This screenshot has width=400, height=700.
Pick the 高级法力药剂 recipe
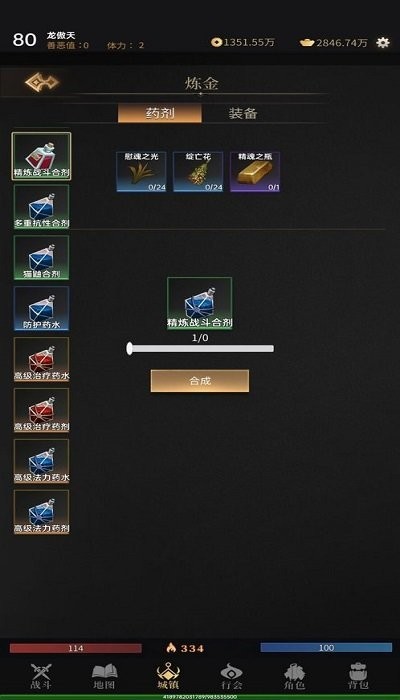click(41, 512)
